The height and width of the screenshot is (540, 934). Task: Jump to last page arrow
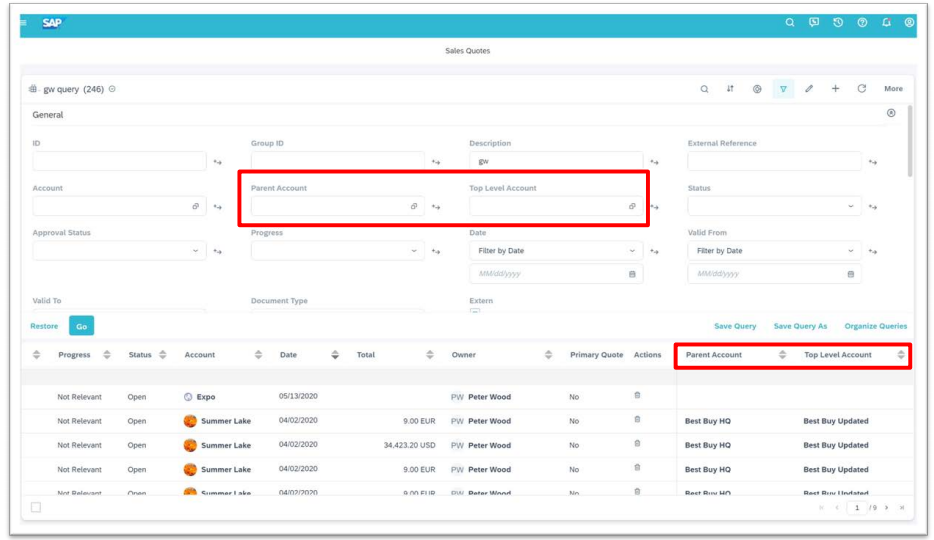(x=902, y=508)
